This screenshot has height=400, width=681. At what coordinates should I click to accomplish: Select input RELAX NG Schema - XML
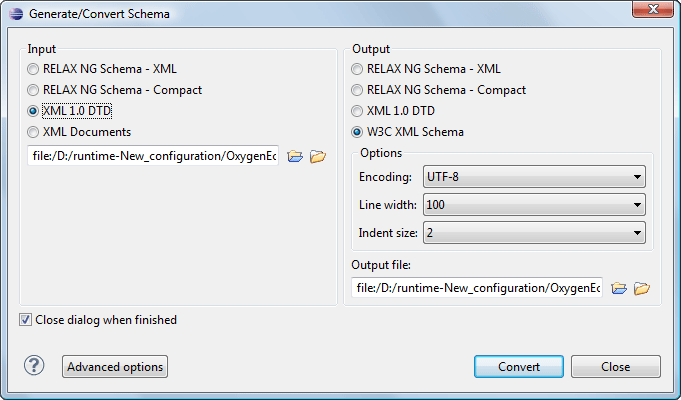pos(35,69)
